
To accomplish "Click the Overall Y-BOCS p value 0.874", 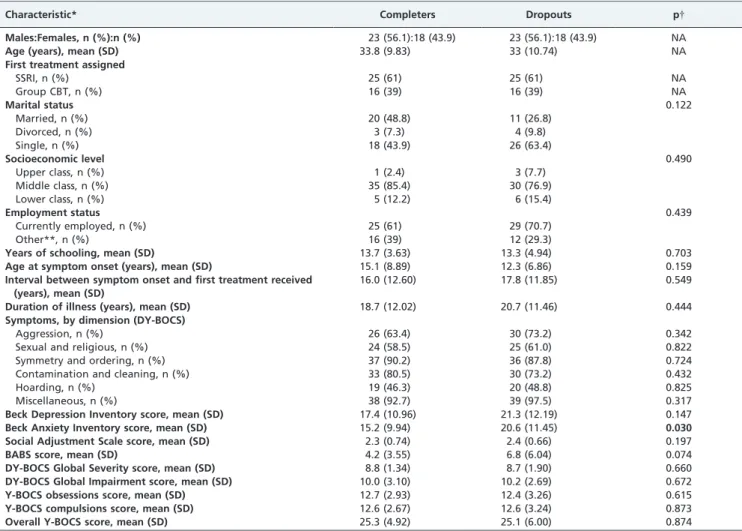I will (679, 522).
